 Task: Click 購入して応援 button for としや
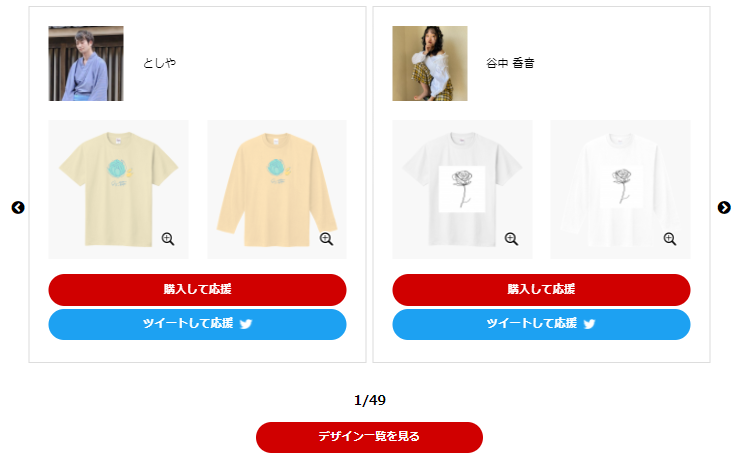click(x=197, y=289)
